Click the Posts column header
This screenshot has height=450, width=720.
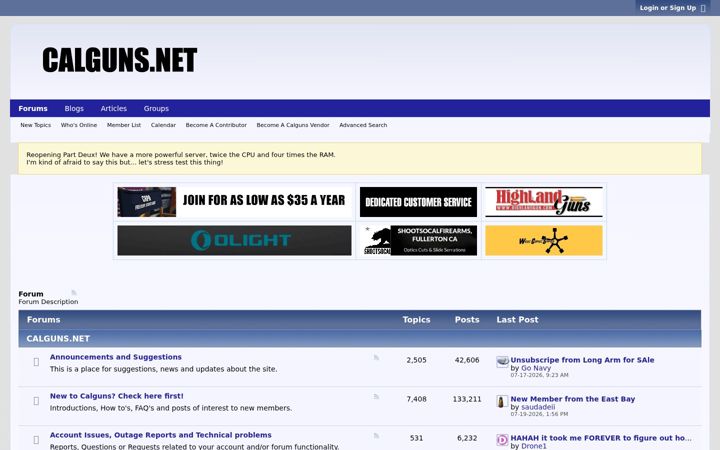click(467, 320)
